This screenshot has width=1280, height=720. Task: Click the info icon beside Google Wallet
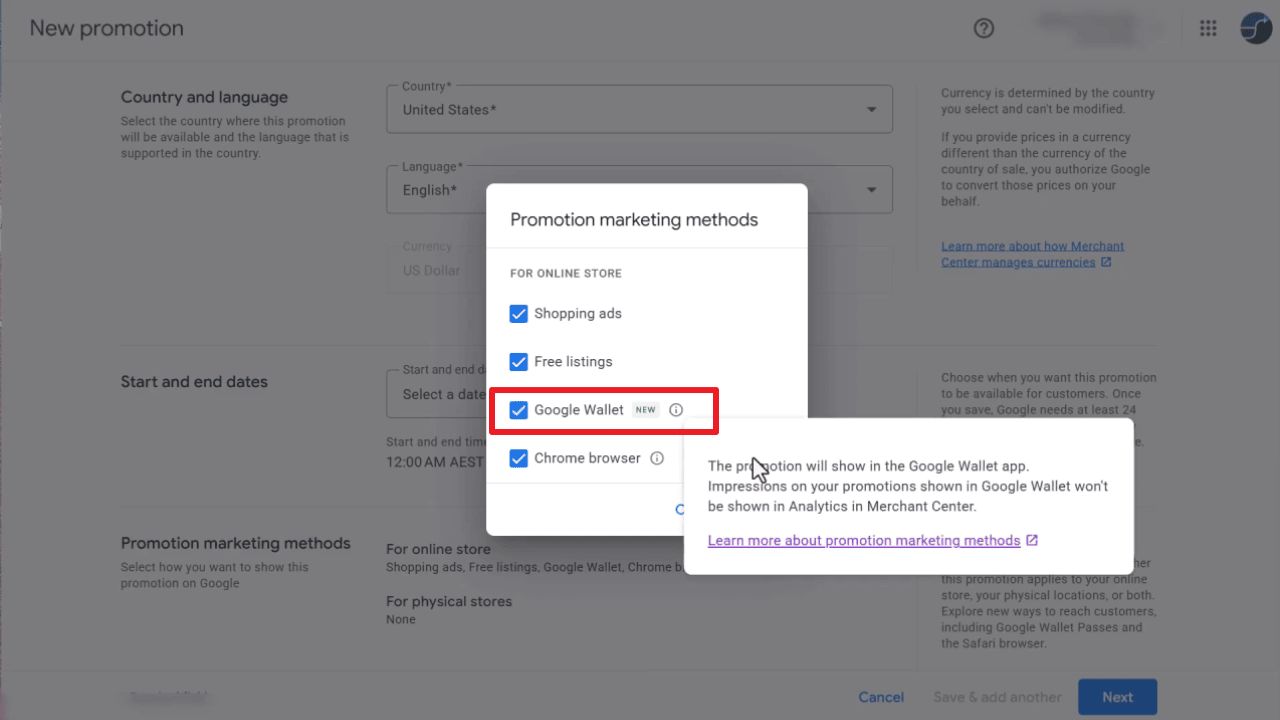tap(676, 410)
